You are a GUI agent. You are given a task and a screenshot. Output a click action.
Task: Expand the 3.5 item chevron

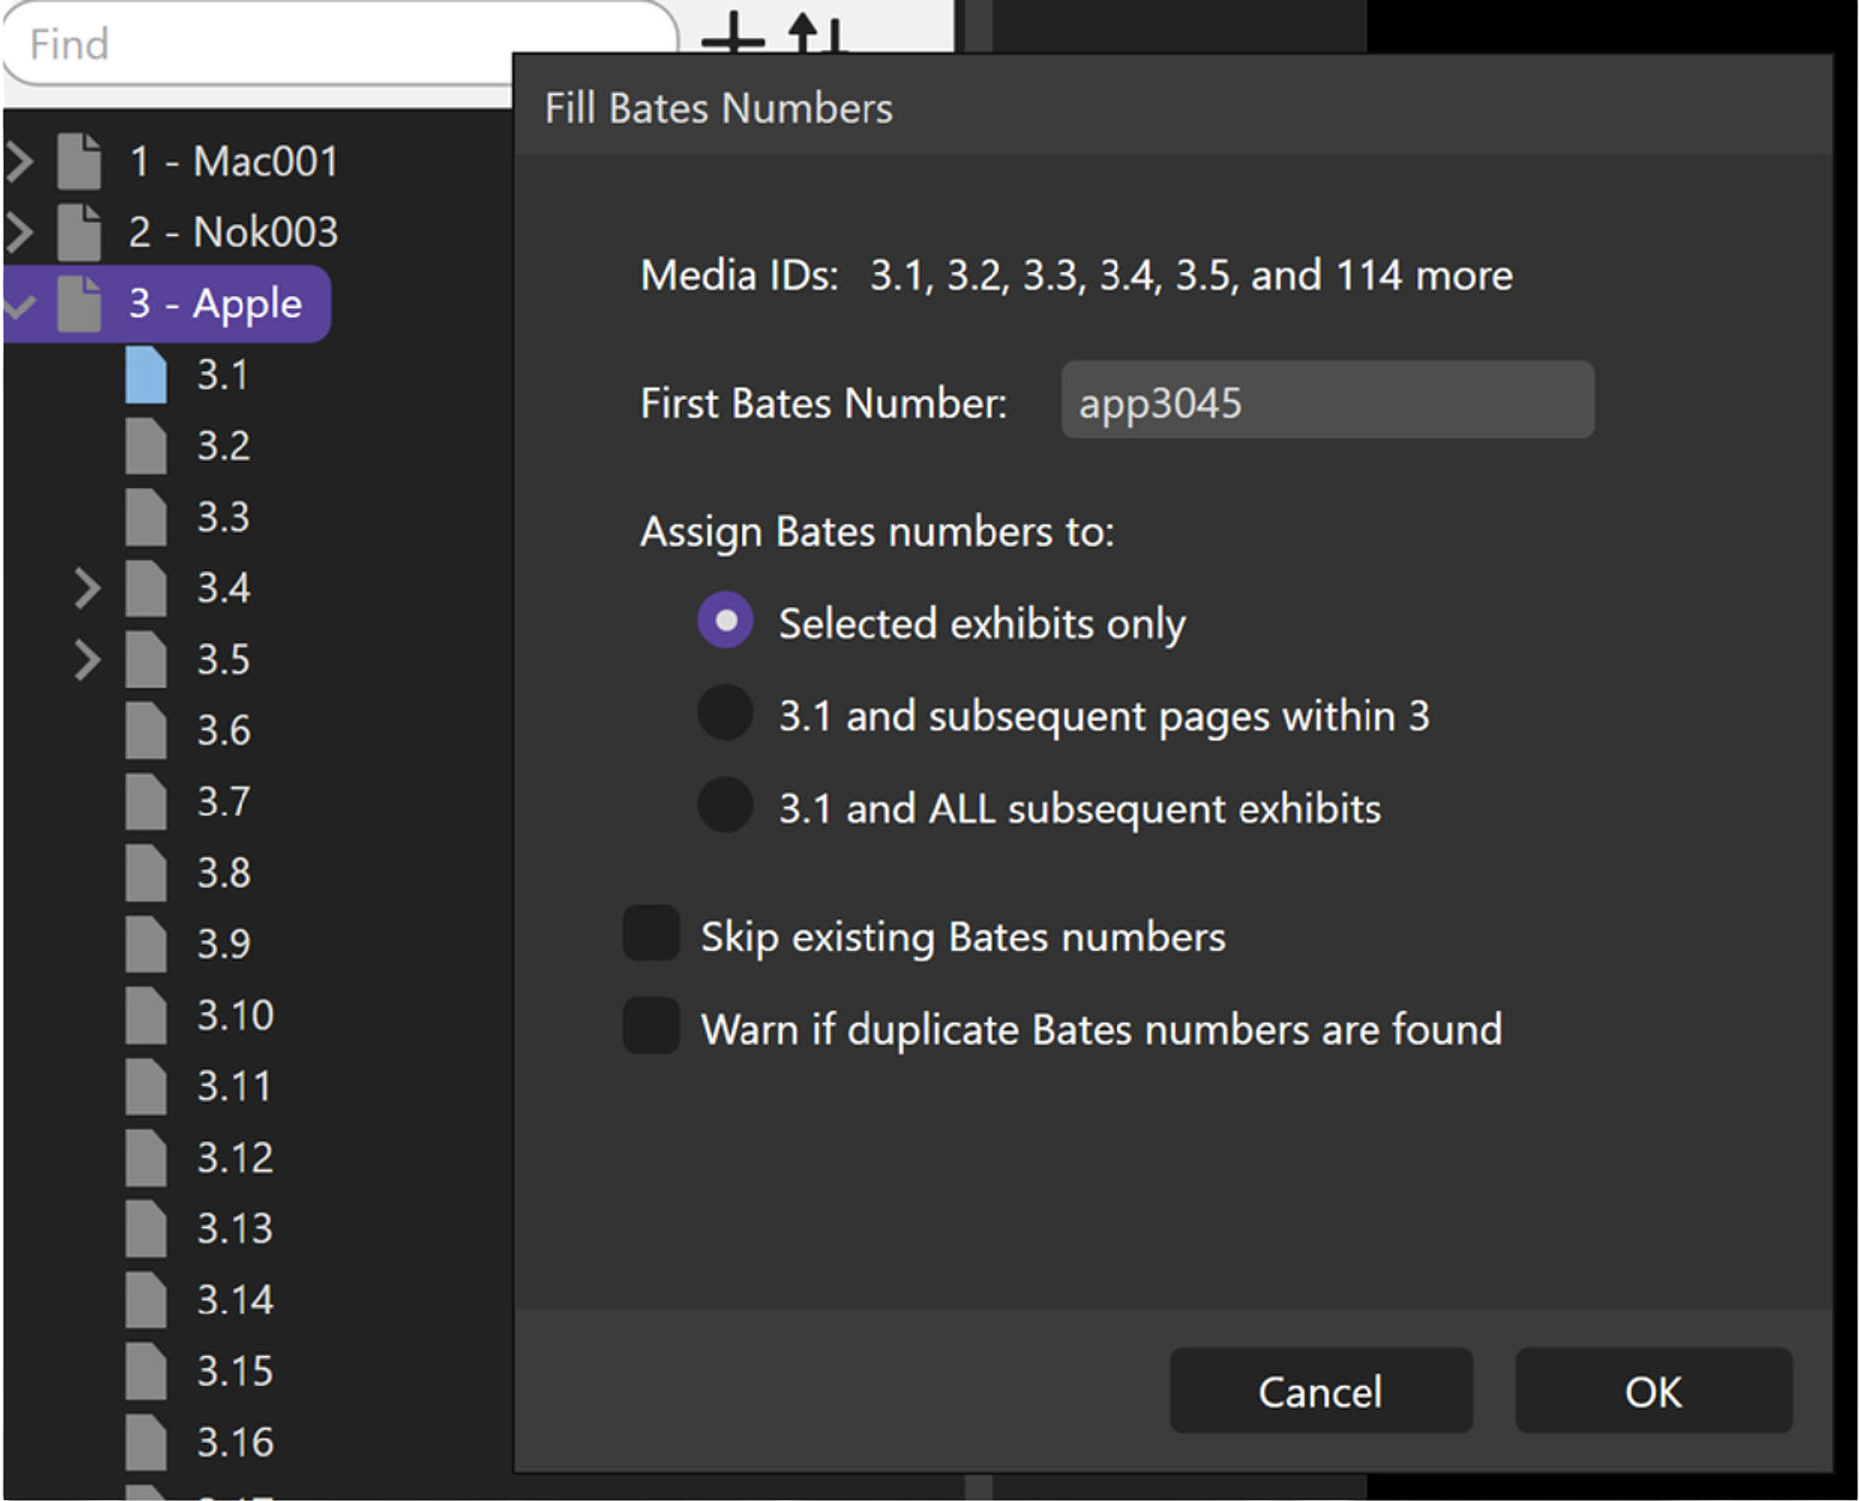pyautogui.click(x=88, y=660)
